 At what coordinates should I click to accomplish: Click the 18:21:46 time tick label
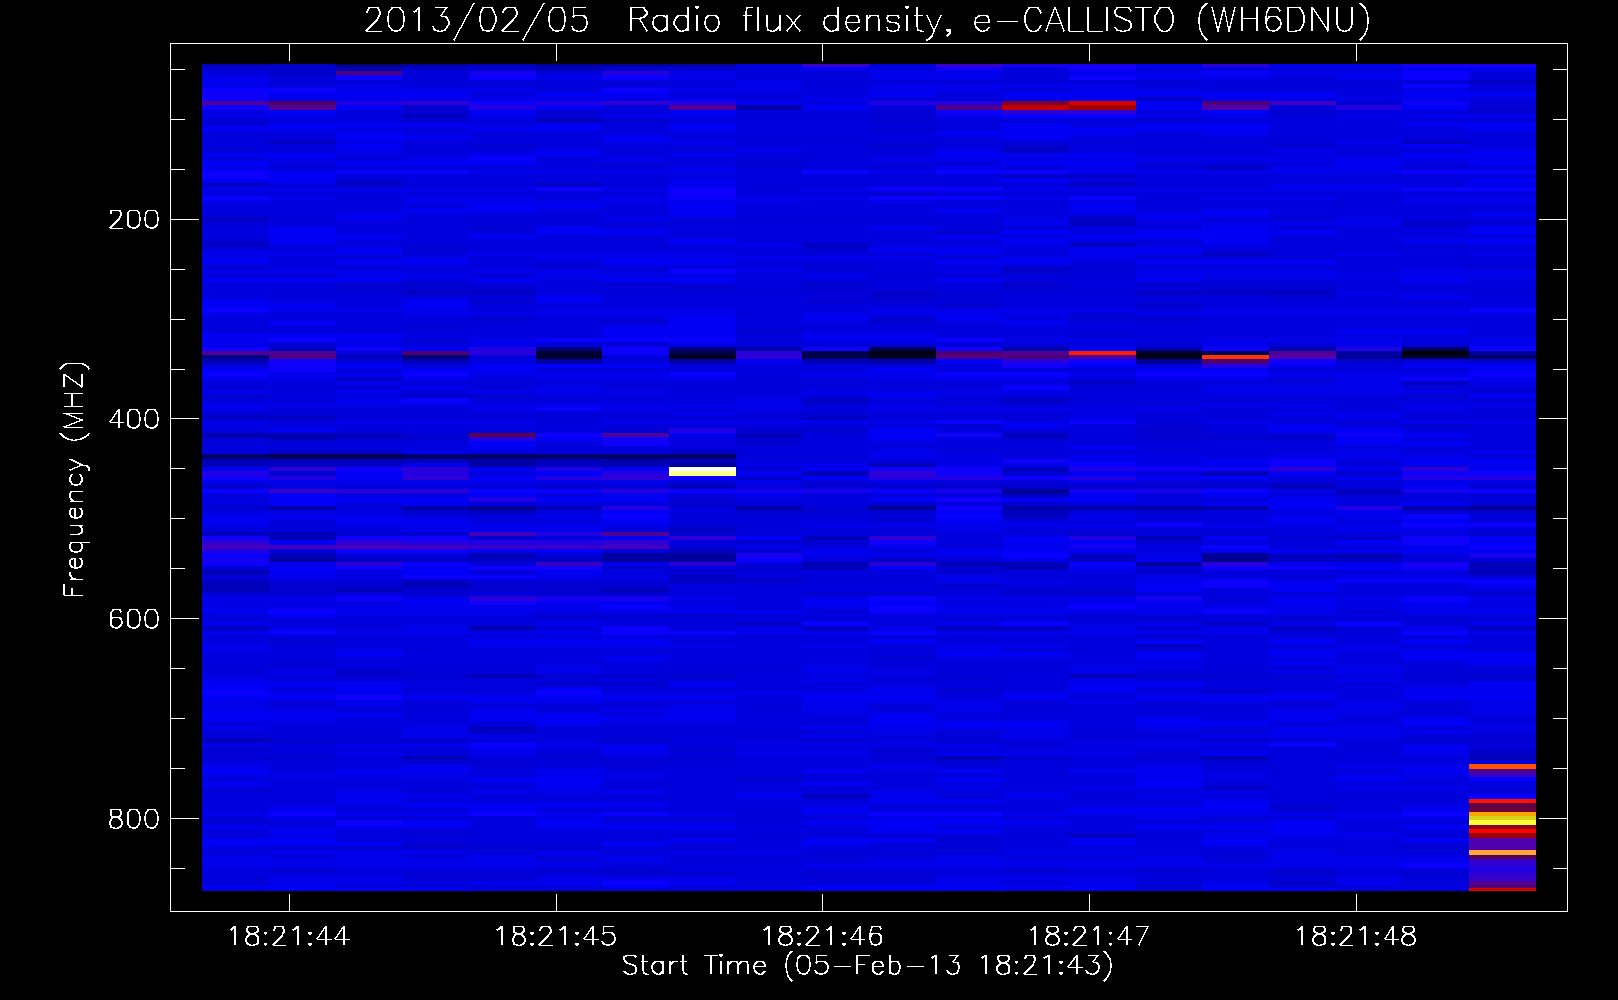(822, 936)
